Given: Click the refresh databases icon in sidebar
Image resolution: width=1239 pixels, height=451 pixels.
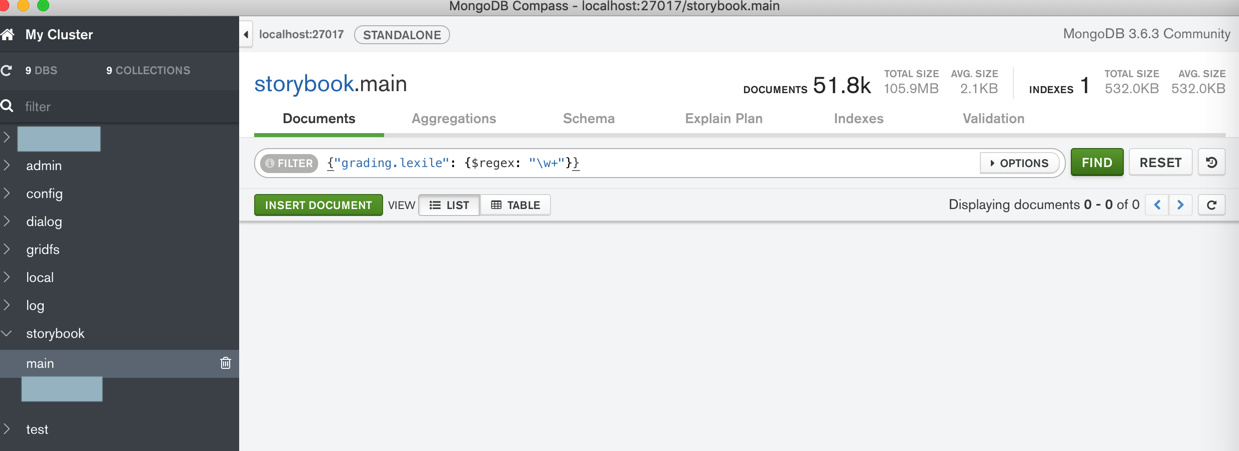Looking at the screenshot, I should click(x=7, y=71).
